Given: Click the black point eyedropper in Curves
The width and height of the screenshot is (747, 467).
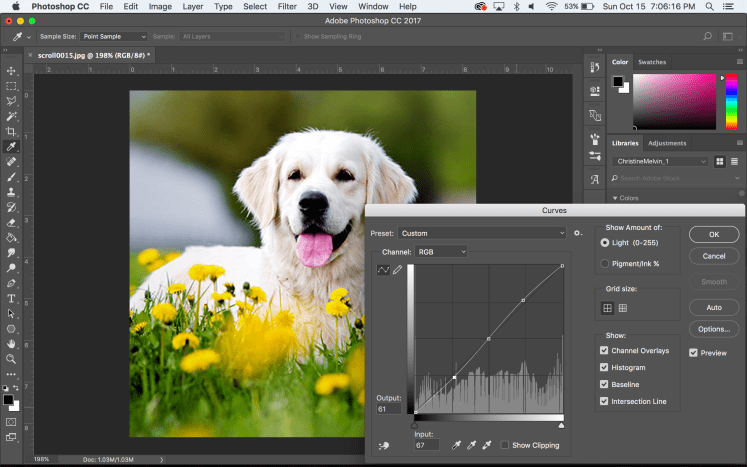Looking at the screenshot, I should point(457,445).
